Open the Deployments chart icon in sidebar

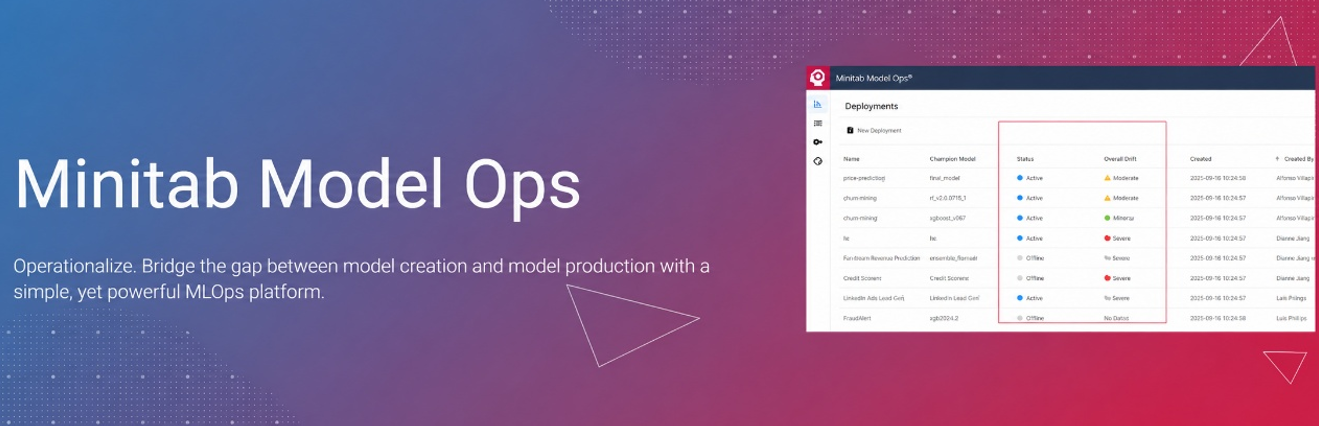click(x=817, y=104)
